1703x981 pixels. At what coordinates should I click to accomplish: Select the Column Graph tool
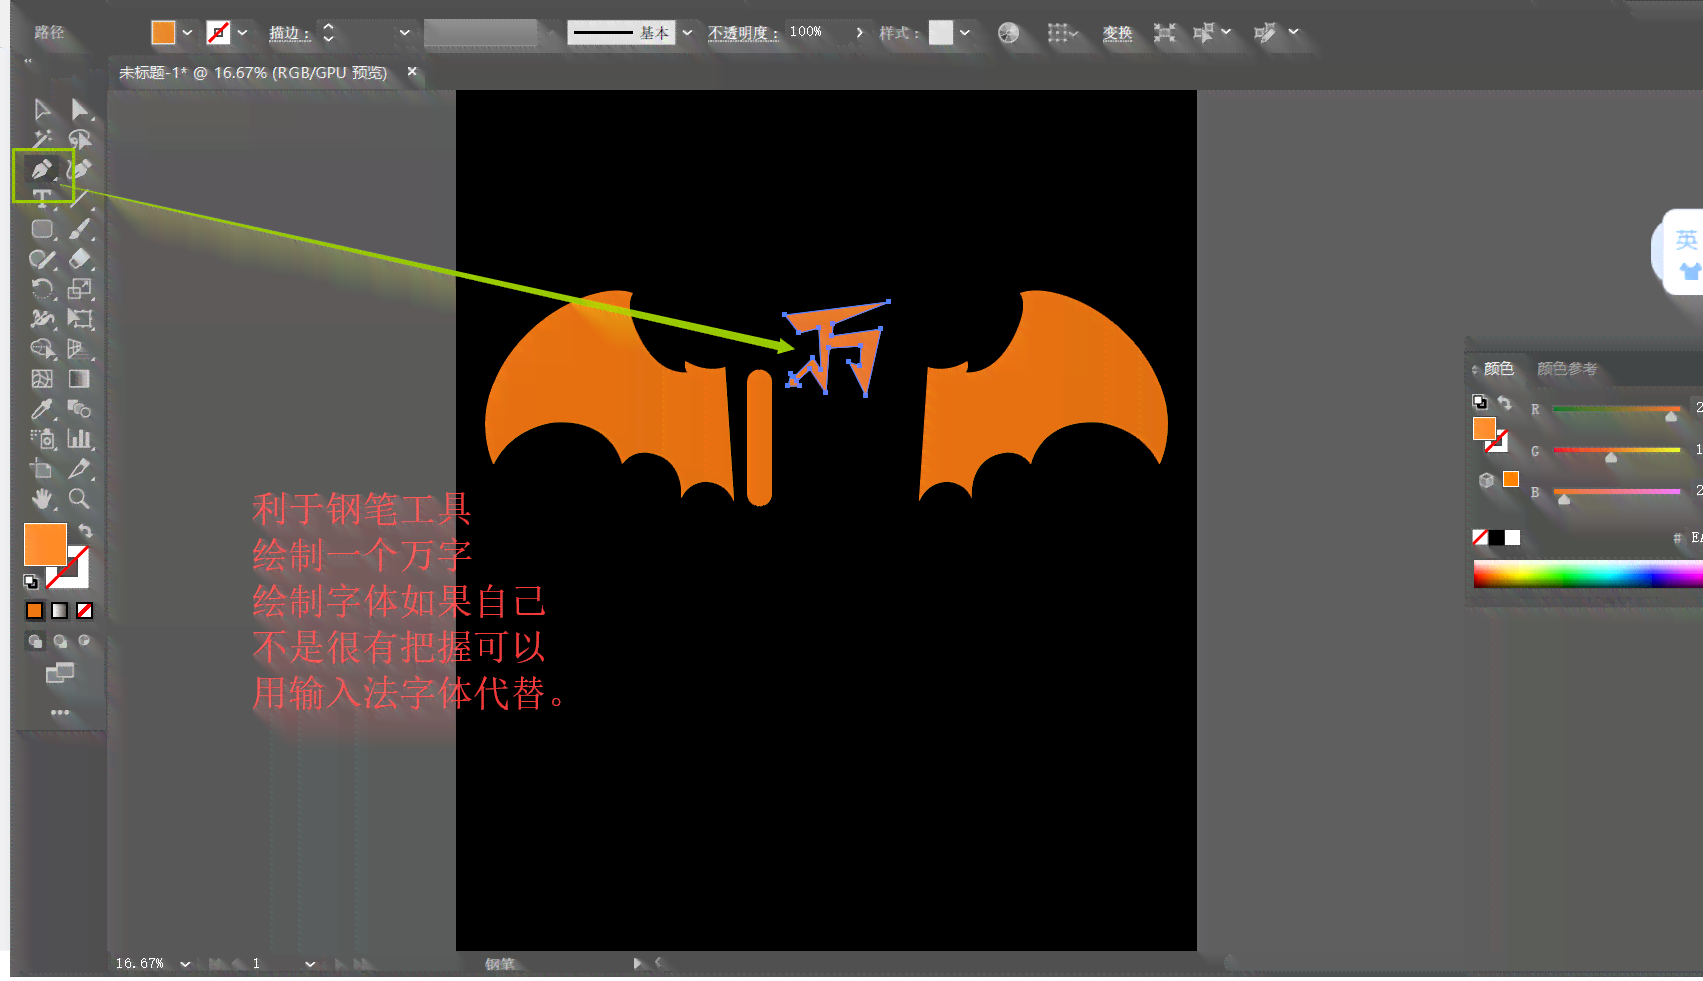coord(80,439)
